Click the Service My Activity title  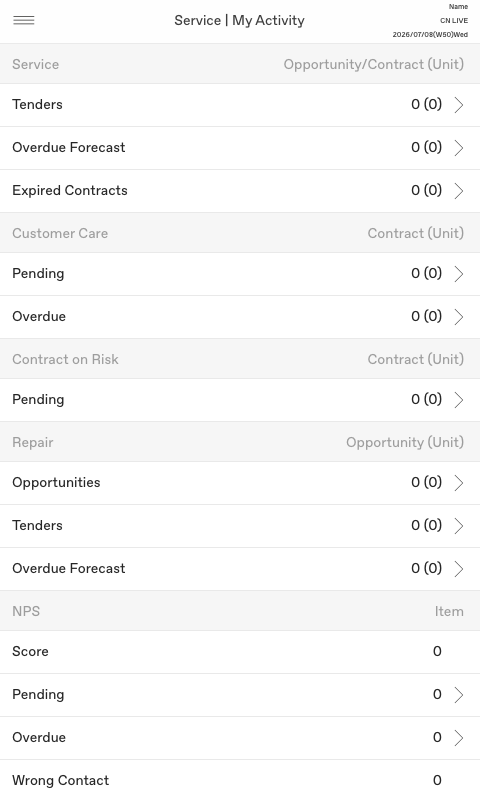(239, 20)
